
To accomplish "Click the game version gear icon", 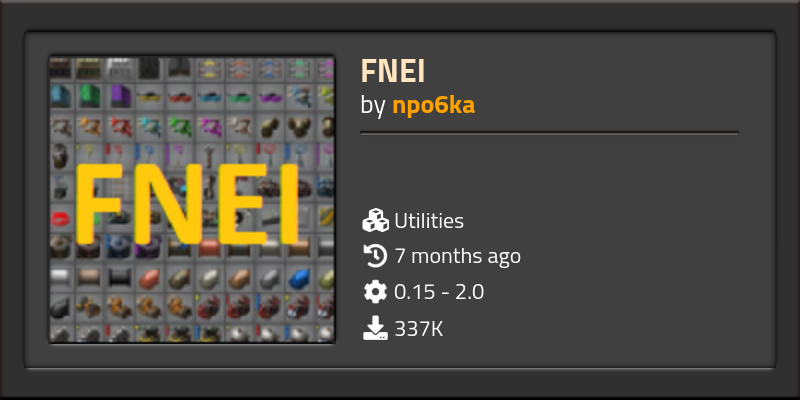I will [376, 292].
